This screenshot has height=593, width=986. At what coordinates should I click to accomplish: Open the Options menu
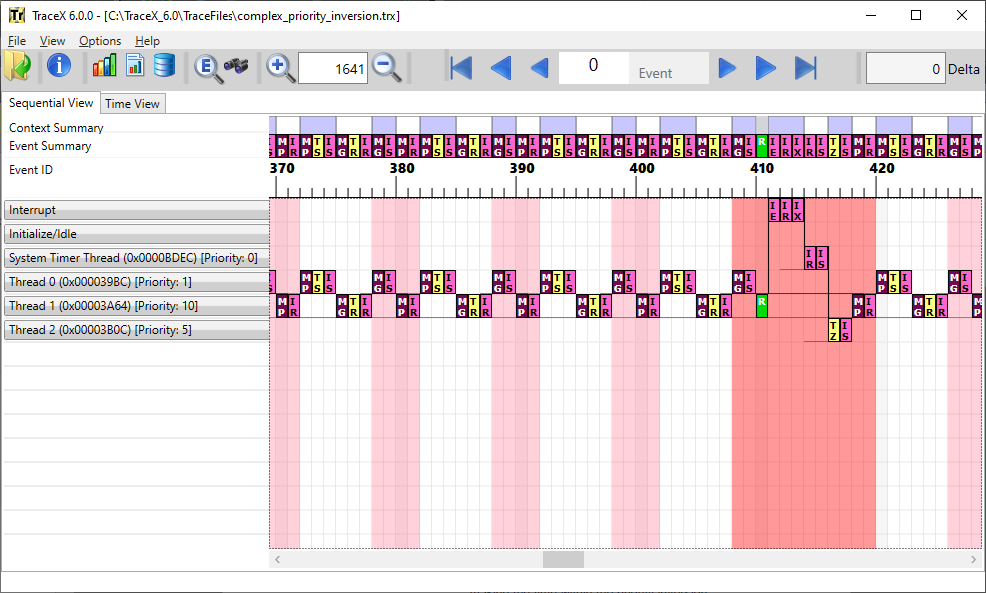click(x=100, y=41)
